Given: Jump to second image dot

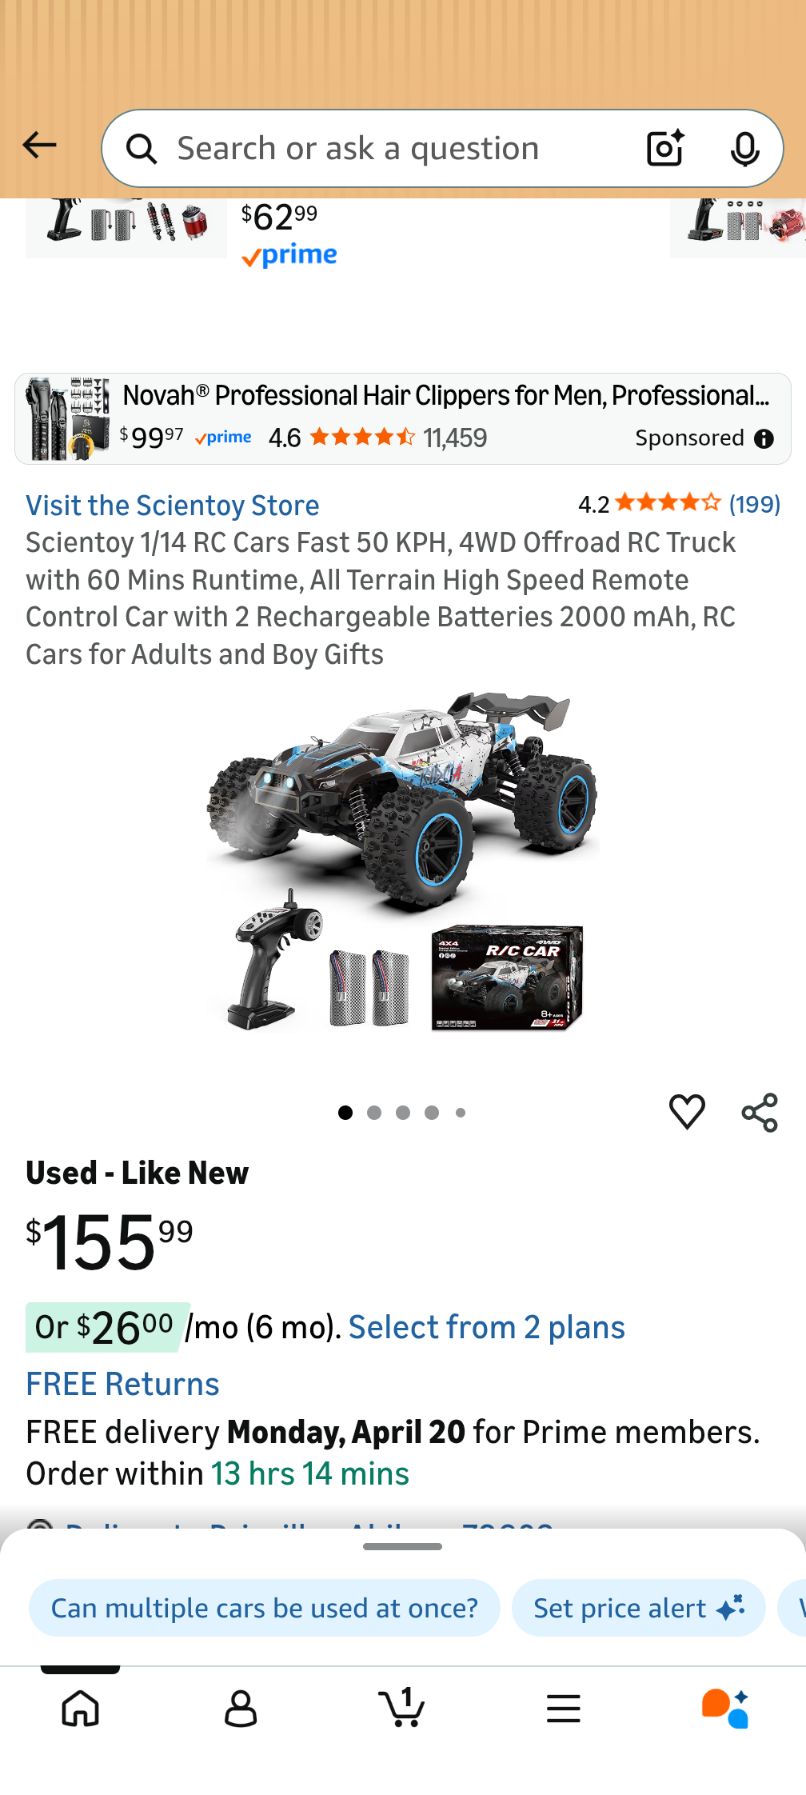Looking at the screenshot, I should coord(374,1112).
